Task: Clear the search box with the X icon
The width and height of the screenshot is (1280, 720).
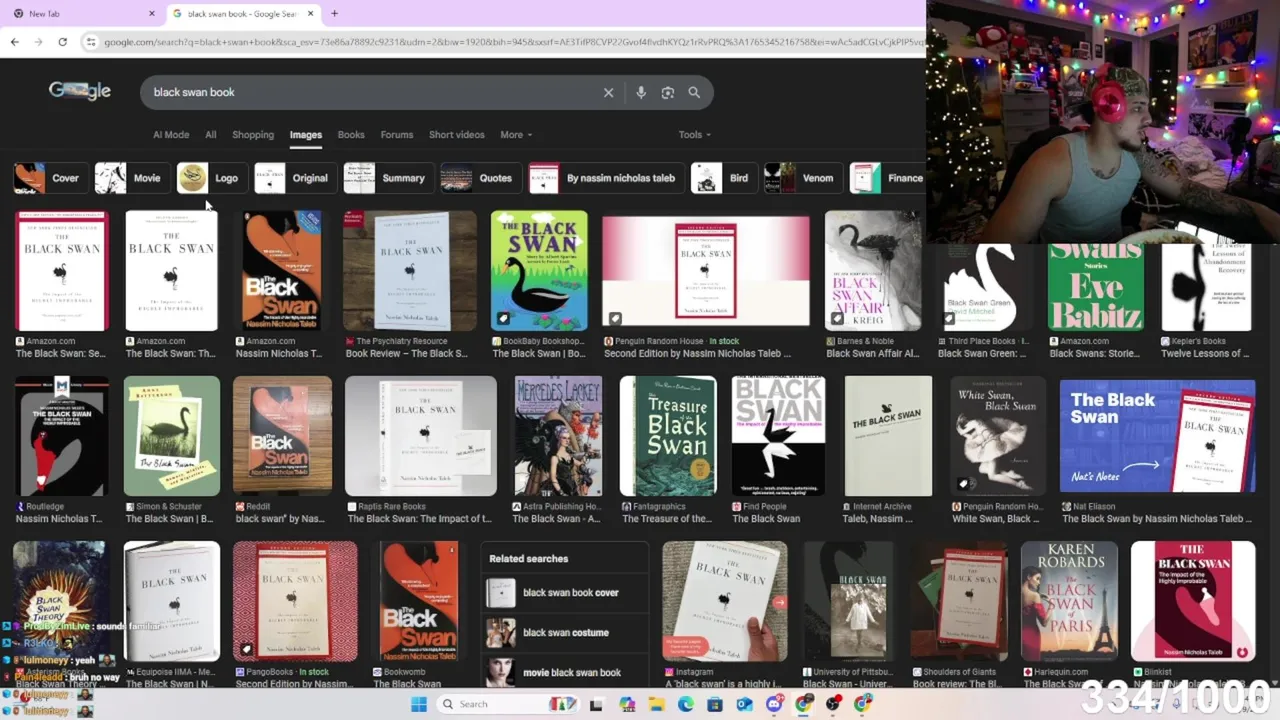Action: (608, 92)
